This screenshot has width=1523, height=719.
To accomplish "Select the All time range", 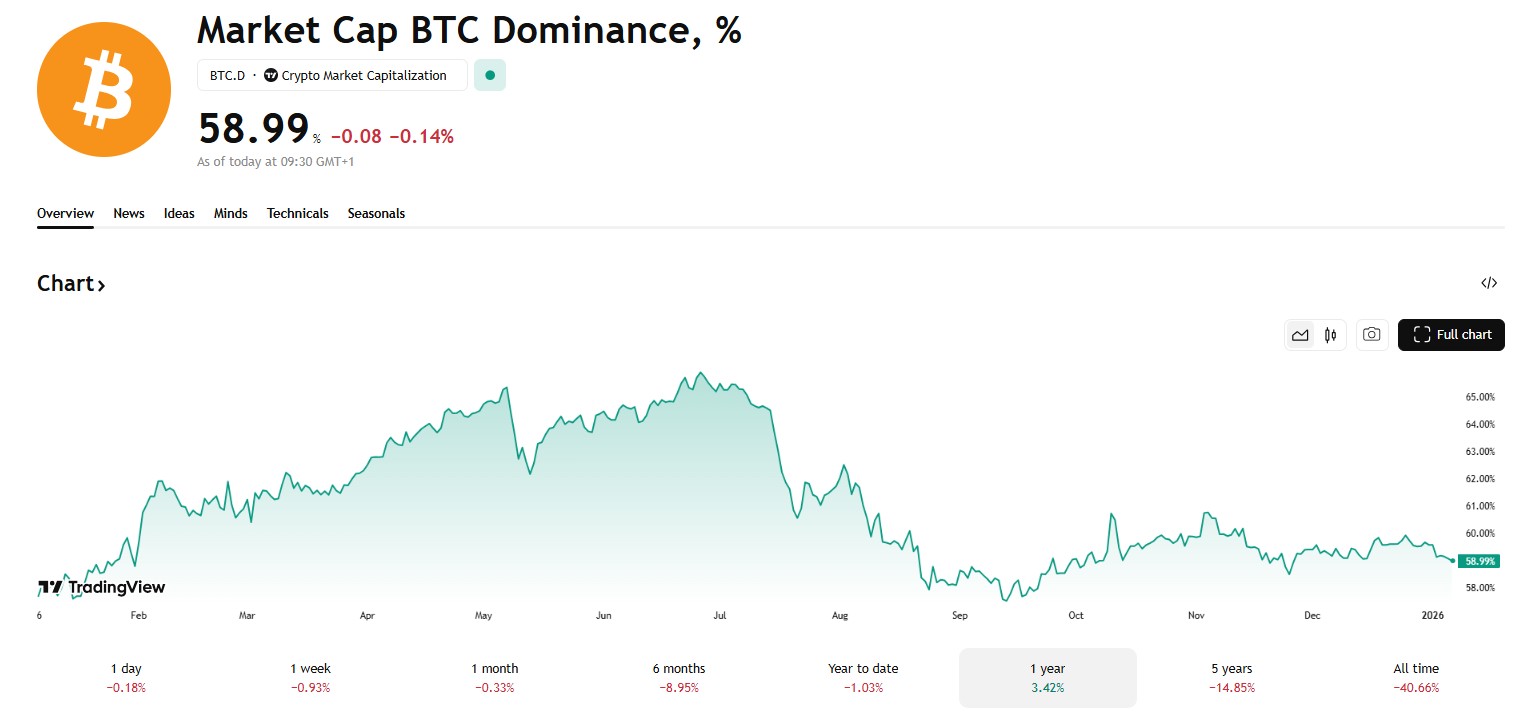I will pyautogui.click(x=1415, y=677).
